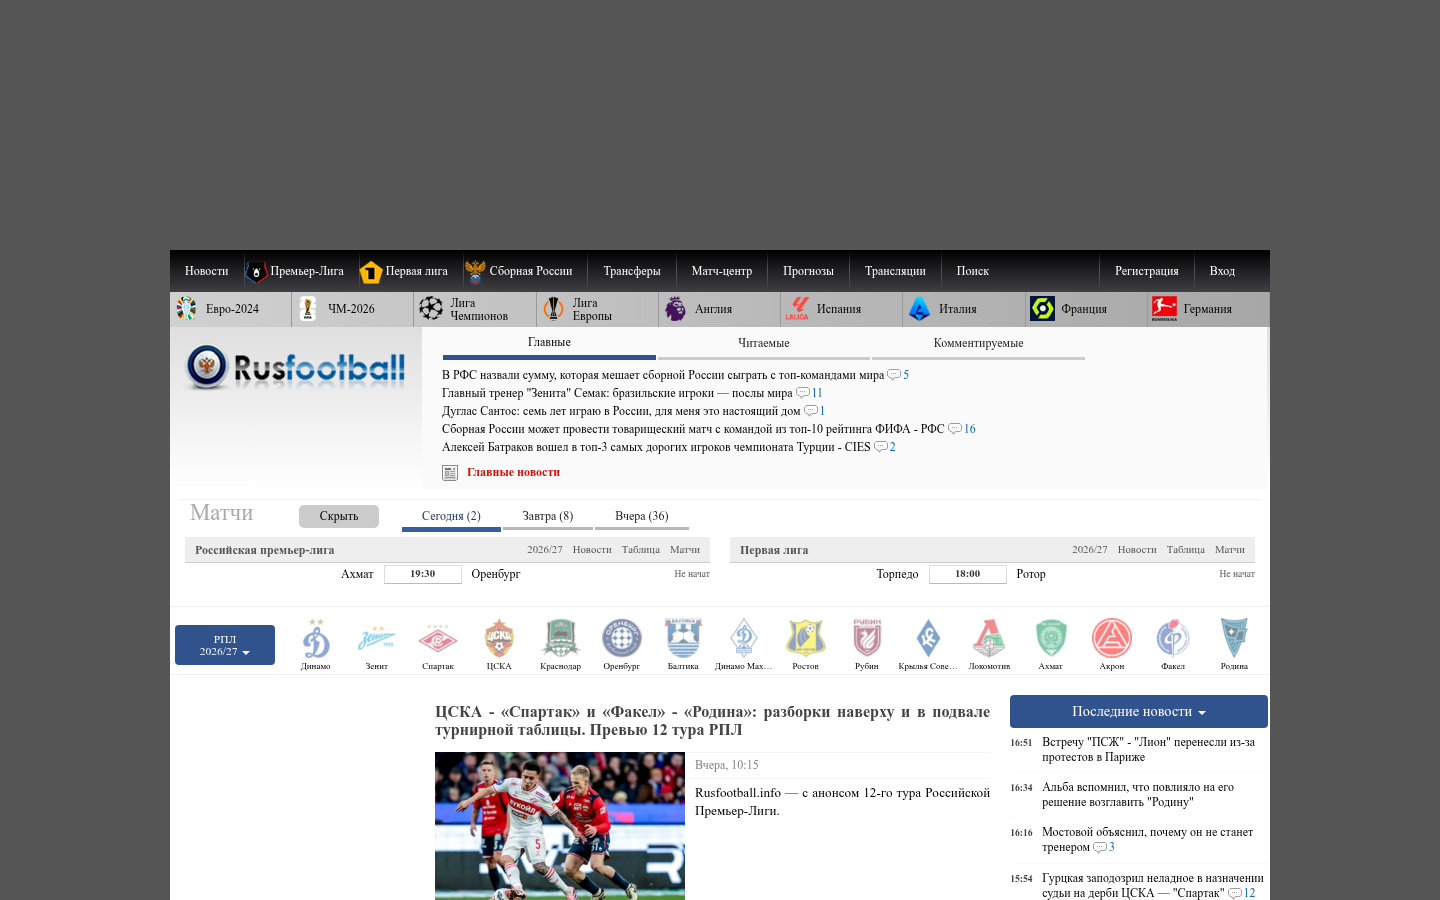Open the Факел club logo
The width and height of the screenshot is (1440, 900).
pos(1173,638)
